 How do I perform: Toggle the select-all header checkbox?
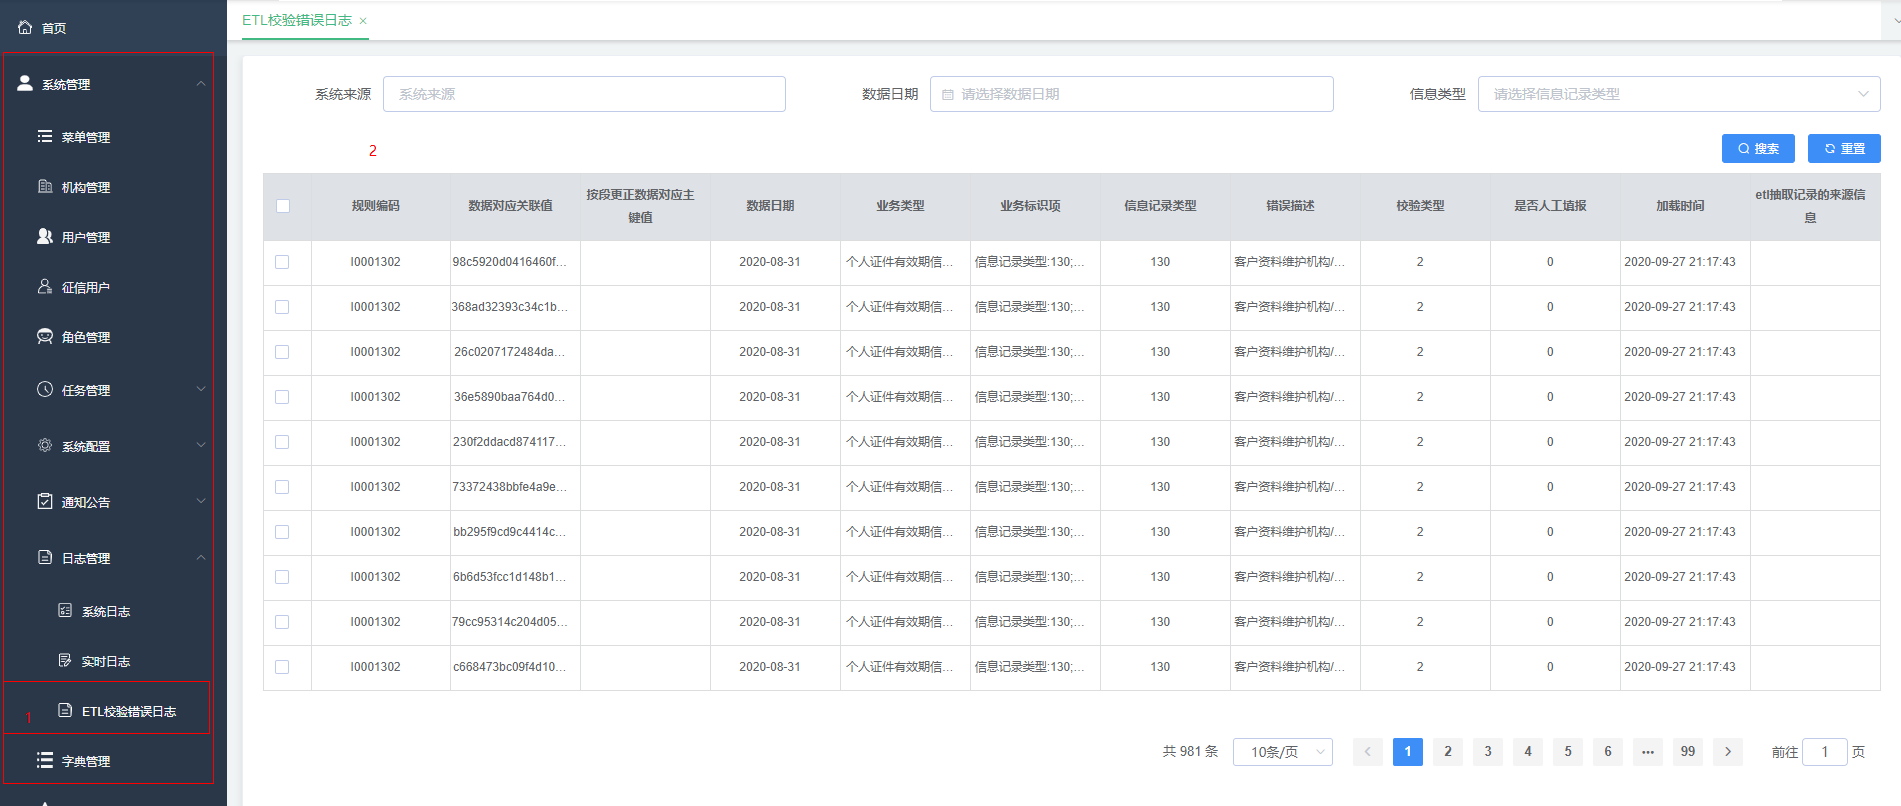[283, 206]
